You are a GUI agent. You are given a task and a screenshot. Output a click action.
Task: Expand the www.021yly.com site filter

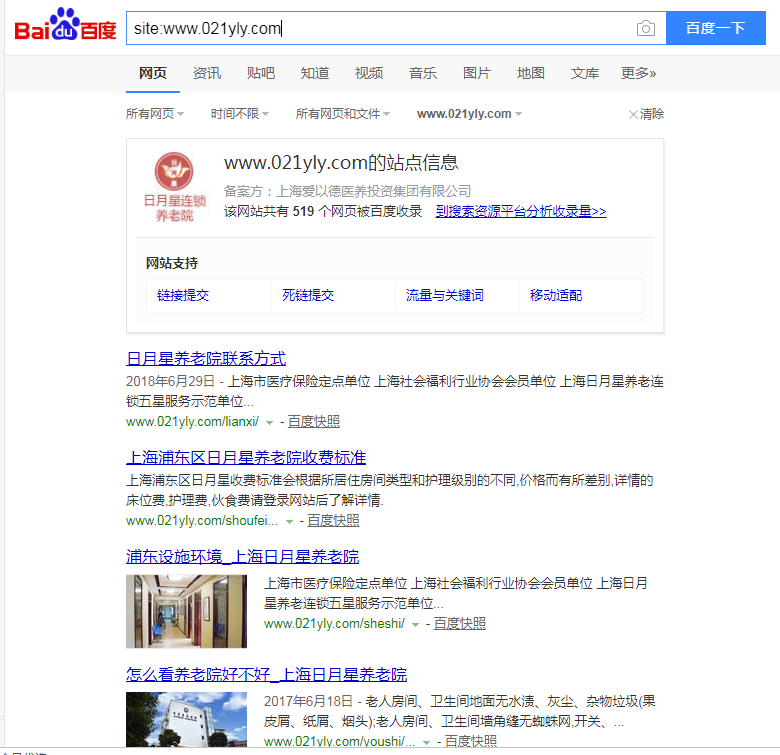(470, 114)
